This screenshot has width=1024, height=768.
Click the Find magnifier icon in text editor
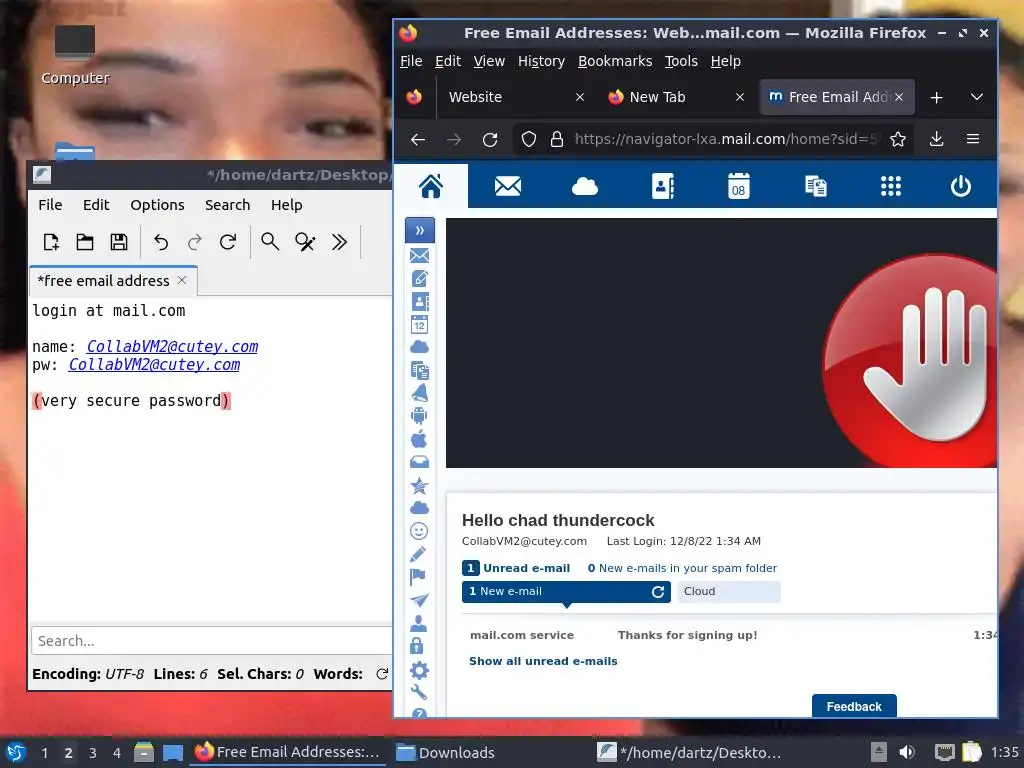(270, 242)
